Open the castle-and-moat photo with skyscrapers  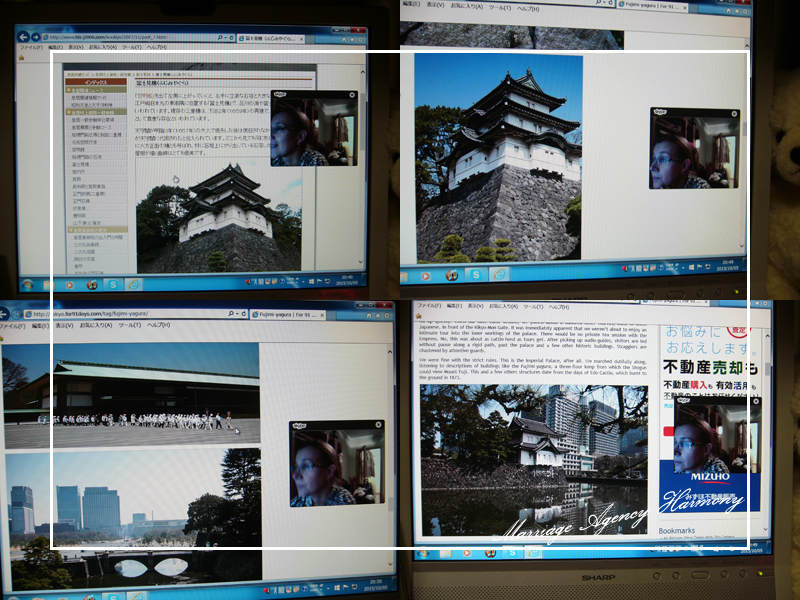tap(534, 459)
